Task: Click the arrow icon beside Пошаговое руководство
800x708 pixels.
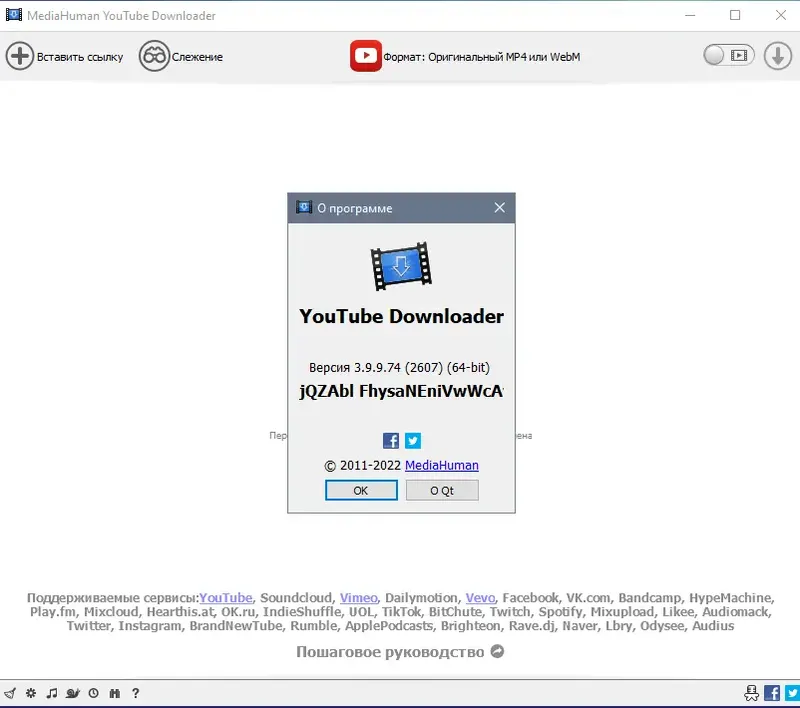Action: [x=497, y=651]
